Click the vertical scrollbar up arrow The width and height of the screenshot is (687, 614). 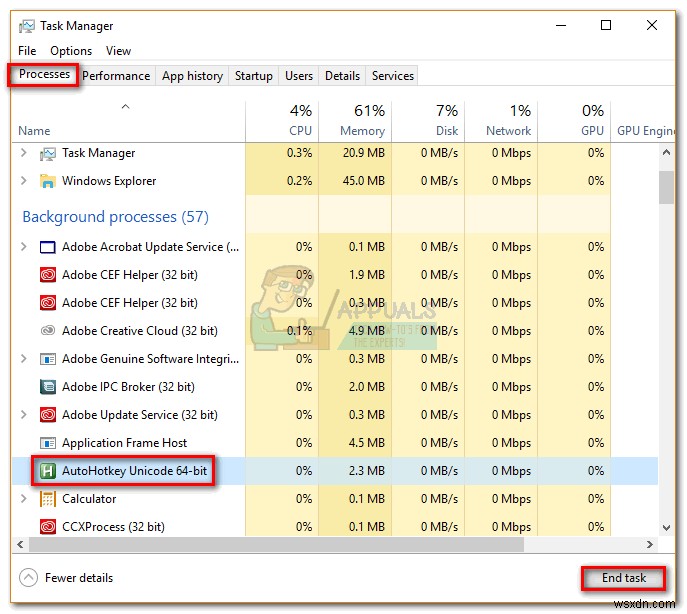[x=666, y=153]
